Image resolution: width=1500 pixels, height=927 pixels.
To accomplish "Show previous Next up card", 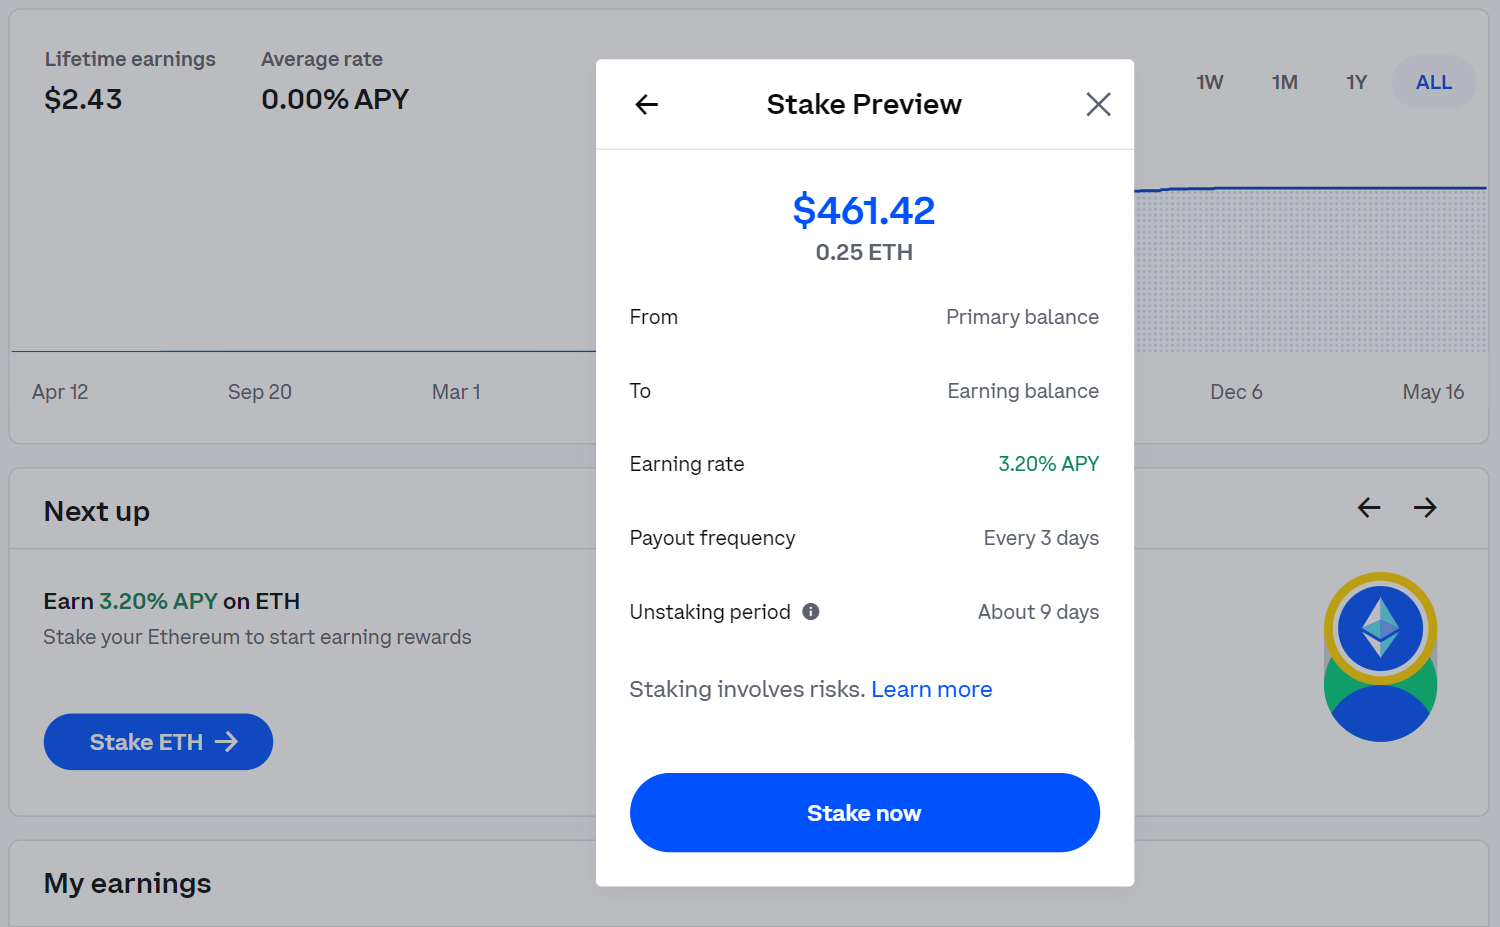I will 1369,508.
